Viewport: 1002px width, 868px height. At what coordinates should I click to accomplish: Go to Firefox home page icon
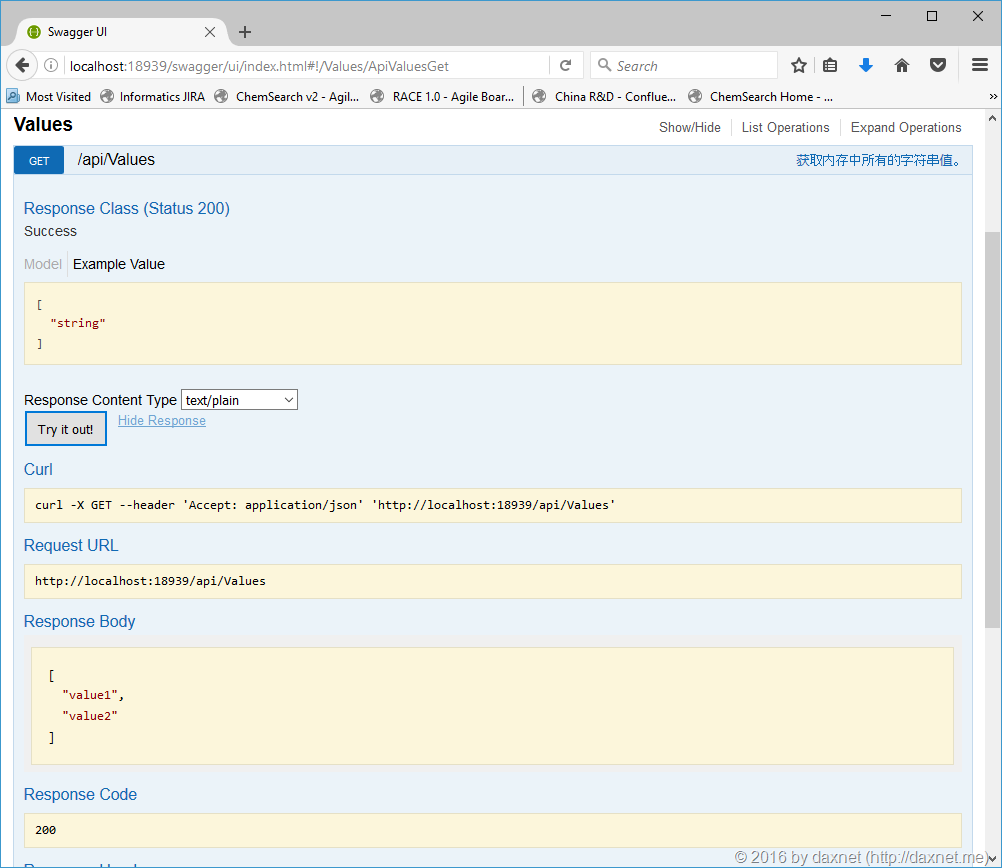(902, 66)
